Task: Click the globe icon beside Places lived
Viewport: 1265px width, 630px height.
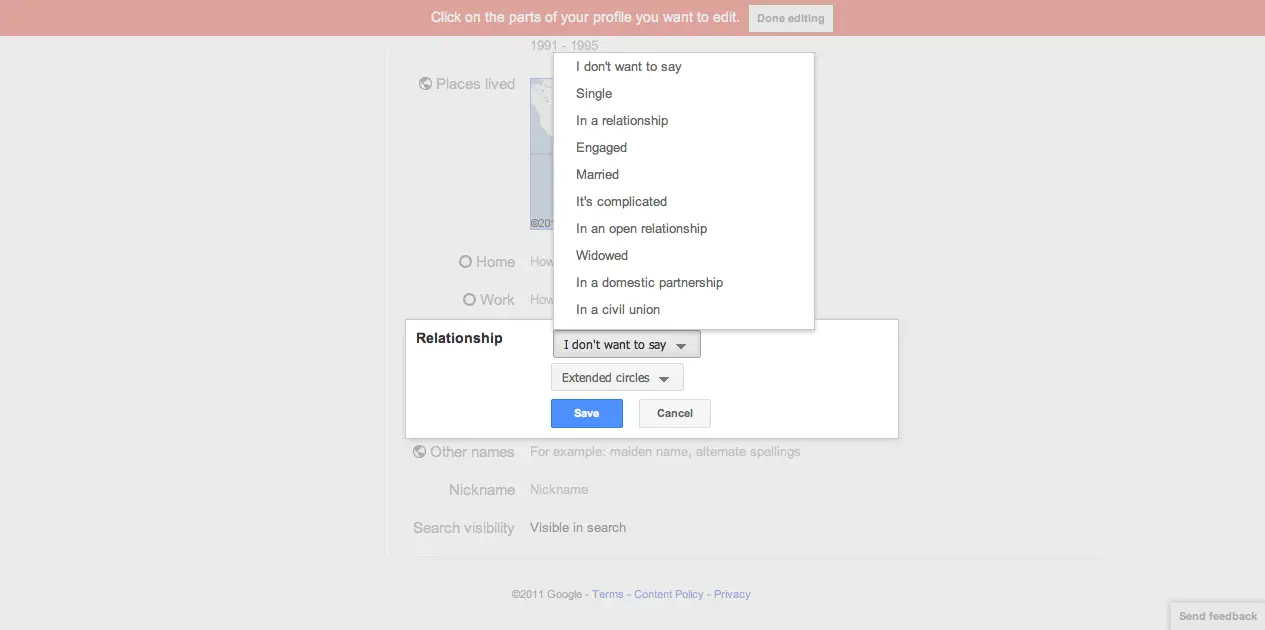Action: [x=425, y=84]
